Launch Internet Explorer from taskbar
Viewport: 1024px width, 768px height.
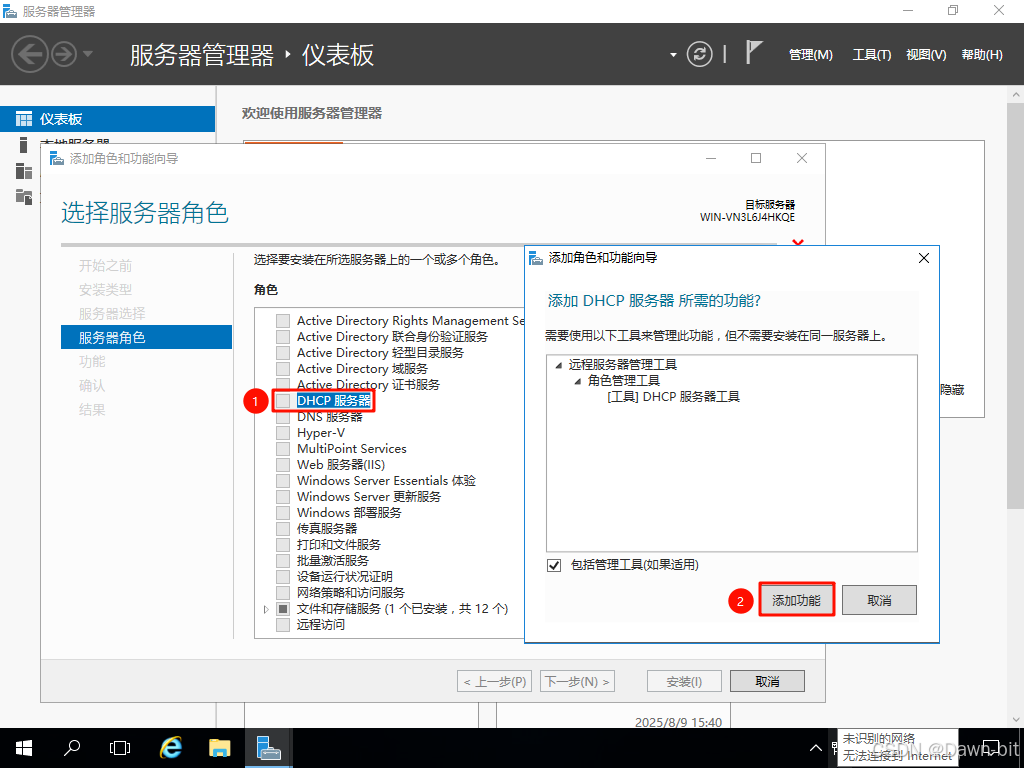point(170,748)
